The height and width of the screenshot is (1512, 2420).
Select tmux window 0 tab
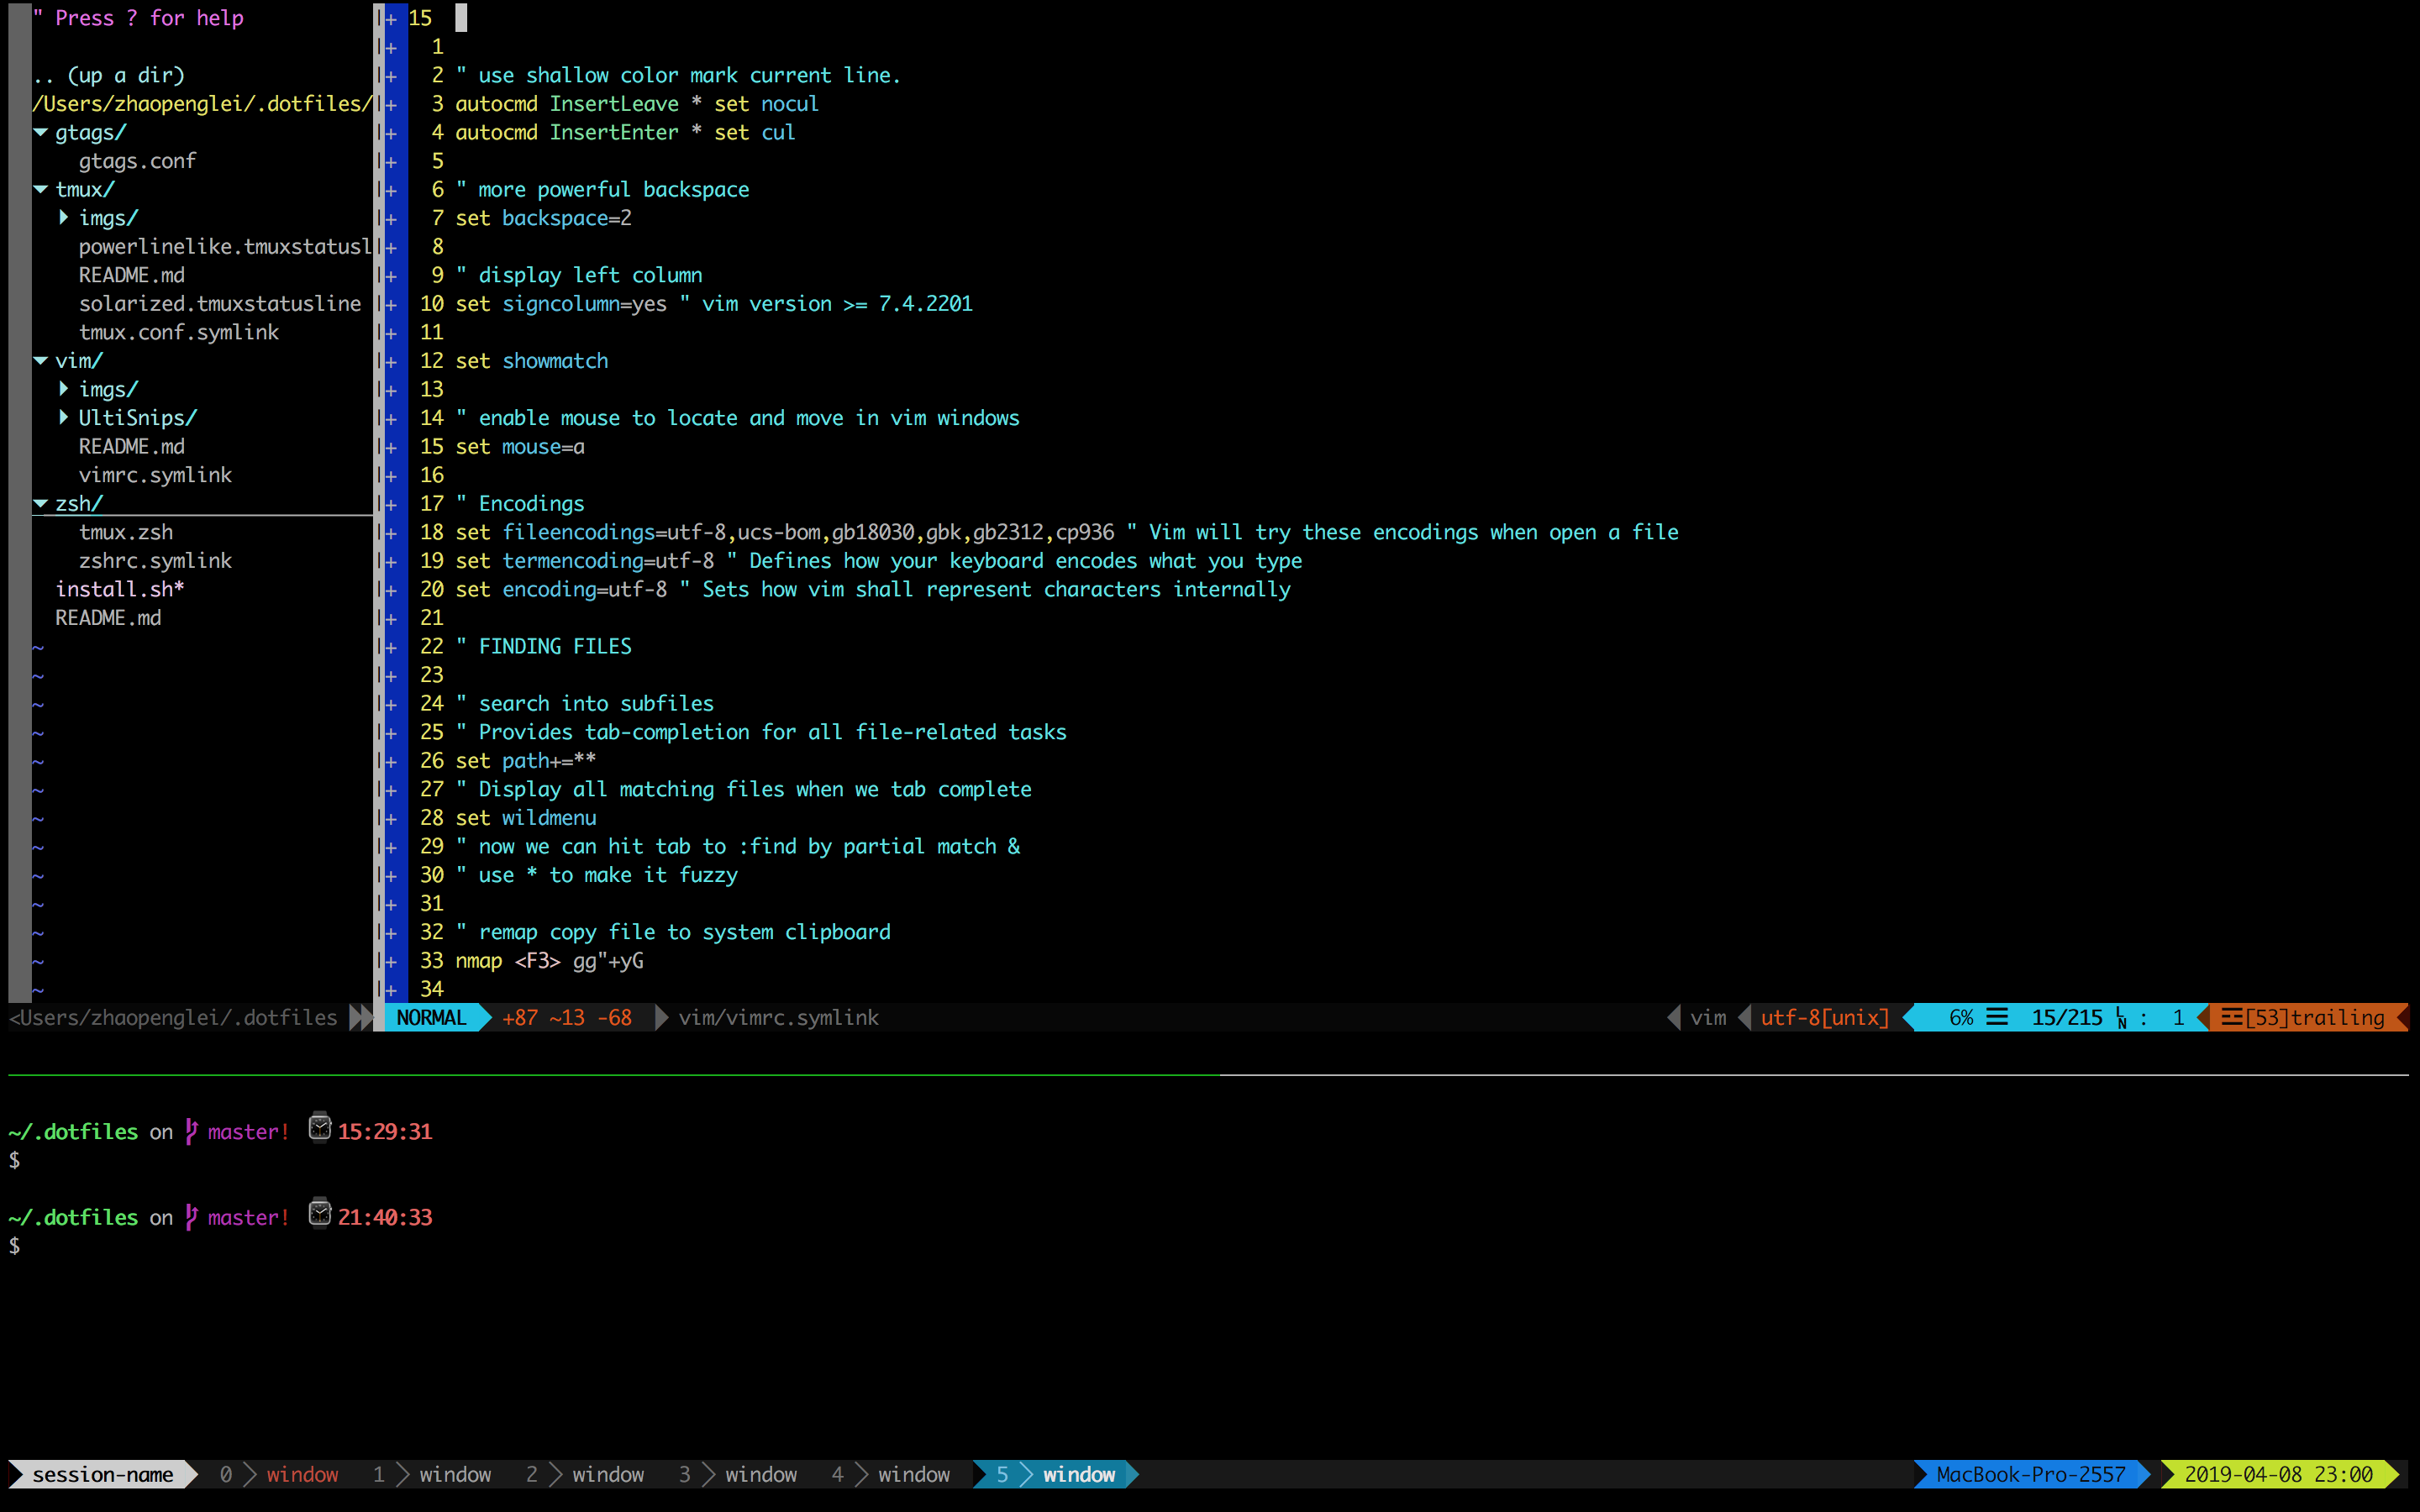pyautogui.click(x=280, y=1475)
